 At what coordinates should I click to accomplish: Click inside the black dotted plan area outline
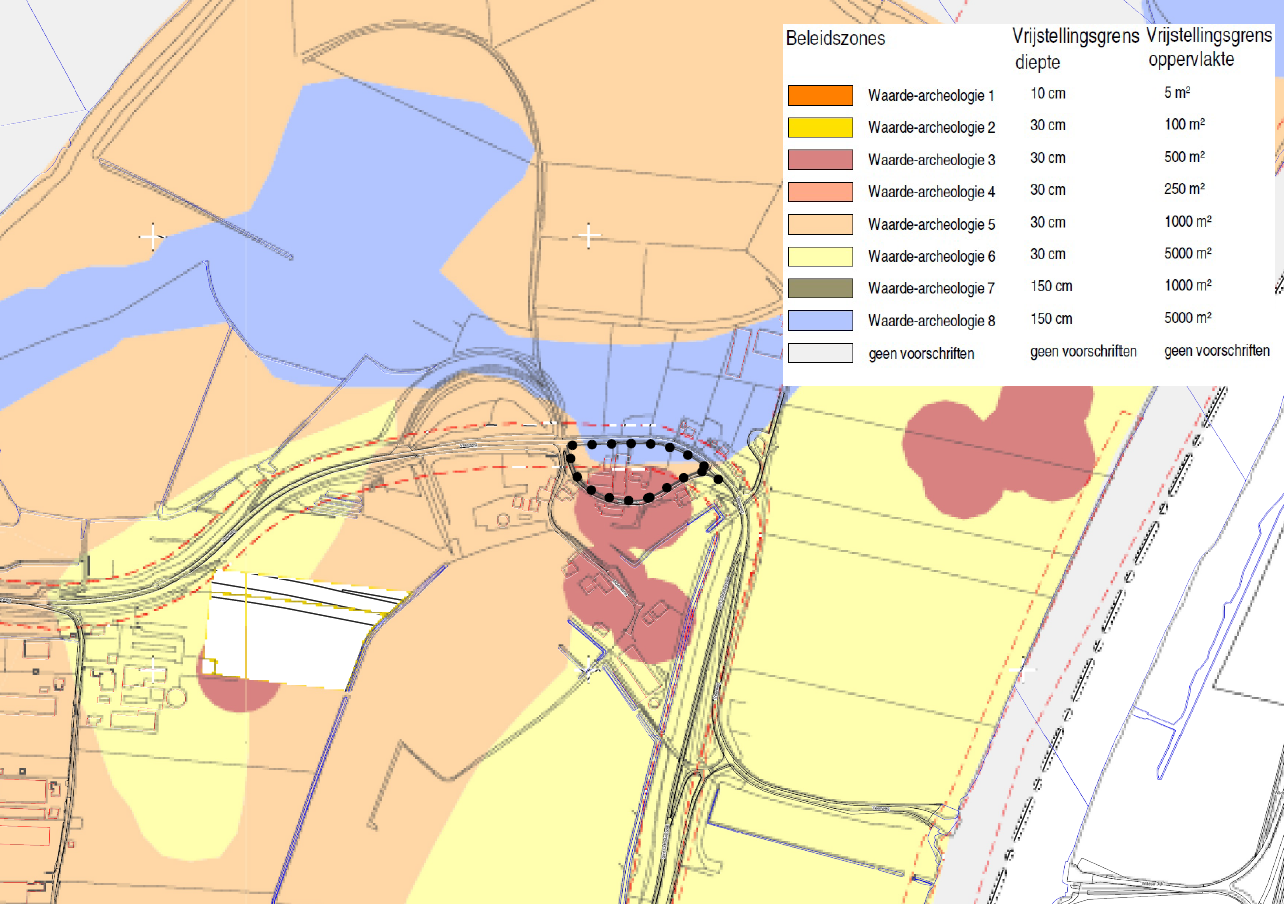[640, 470]
